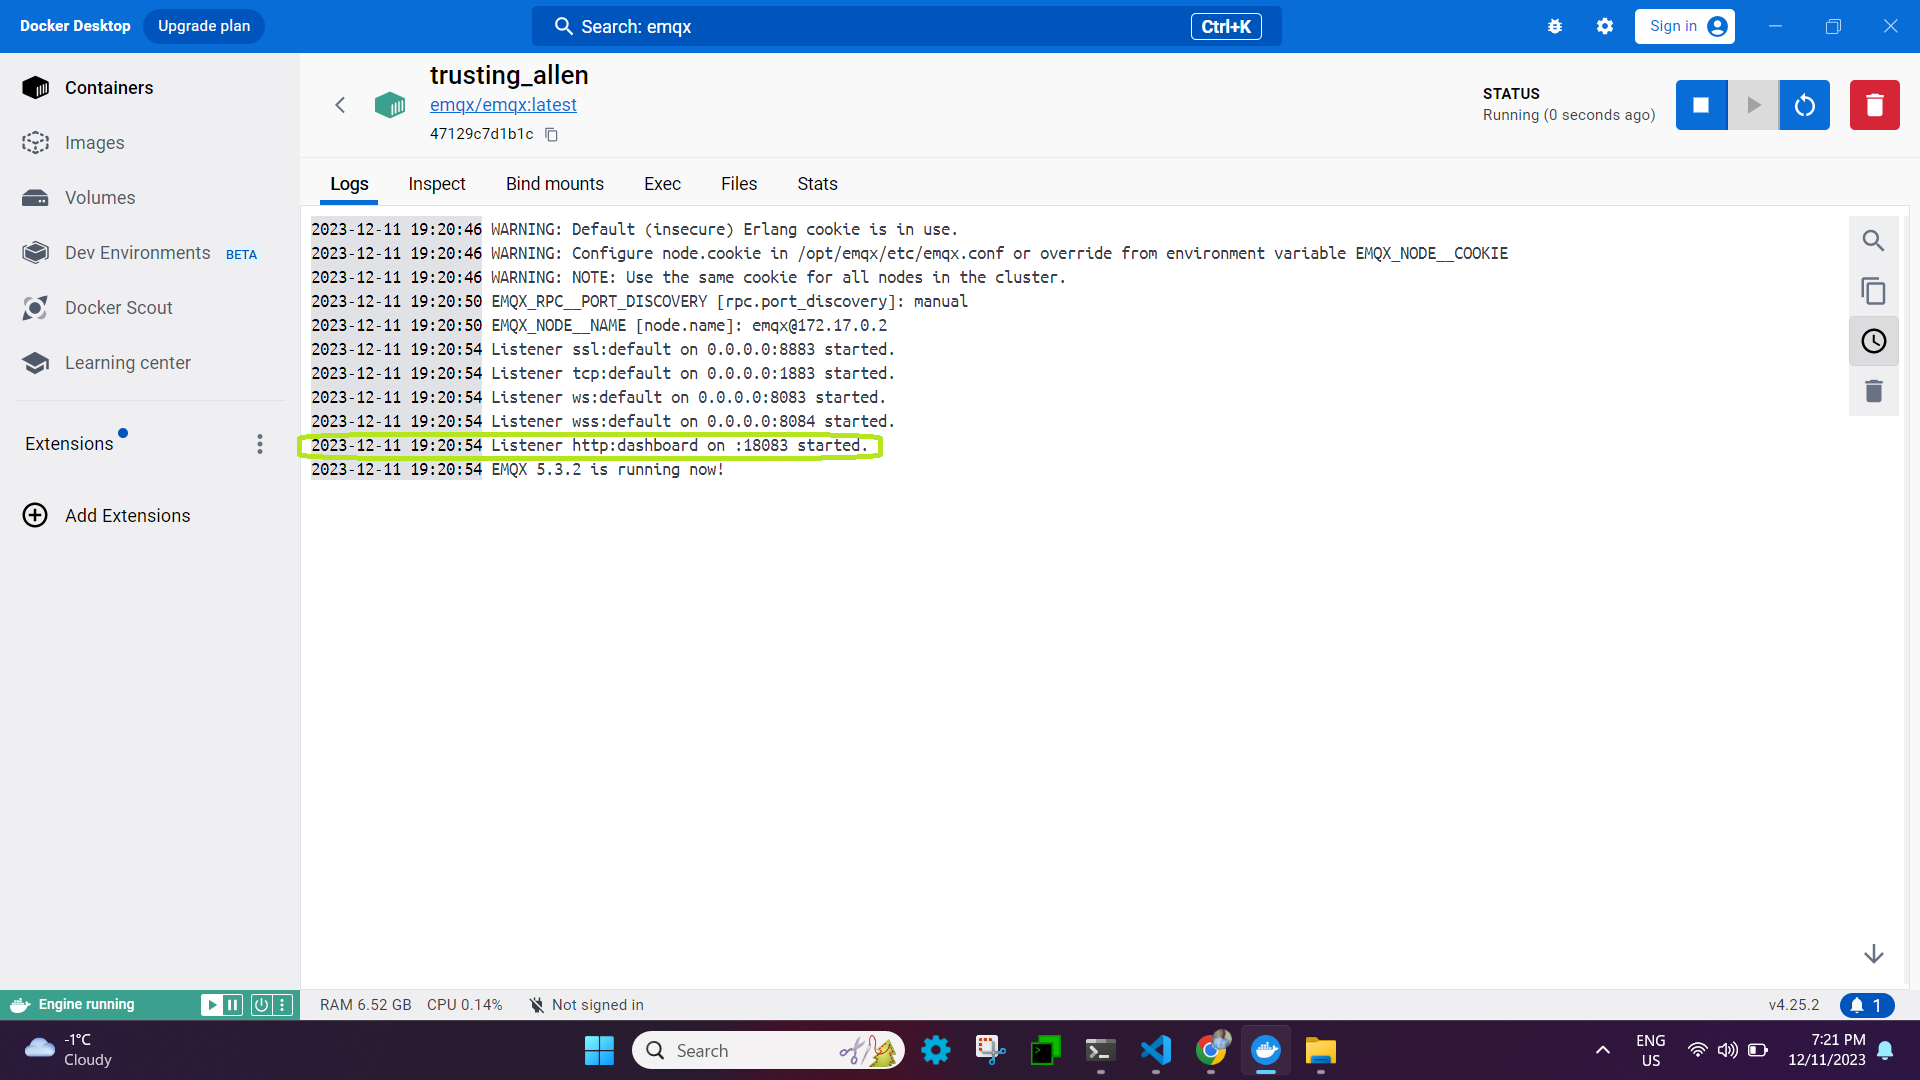The width and height of the screenshot is (1920, 1080).
Task: Show hidden system tray icons
Action: (x=1603, y=1051)
